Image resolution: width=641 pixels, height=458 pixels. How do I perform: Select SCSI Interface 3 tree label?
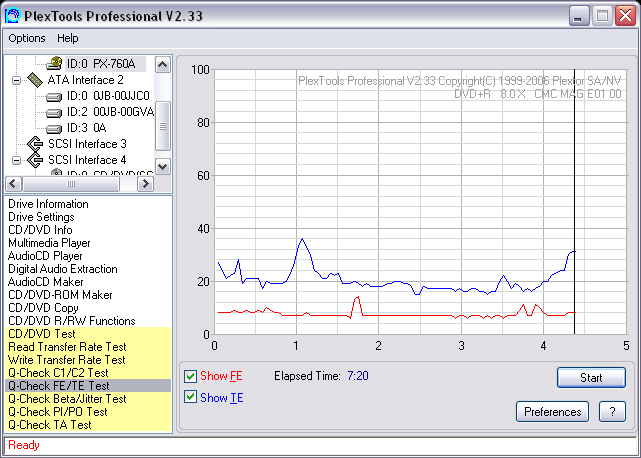point(87,144)
